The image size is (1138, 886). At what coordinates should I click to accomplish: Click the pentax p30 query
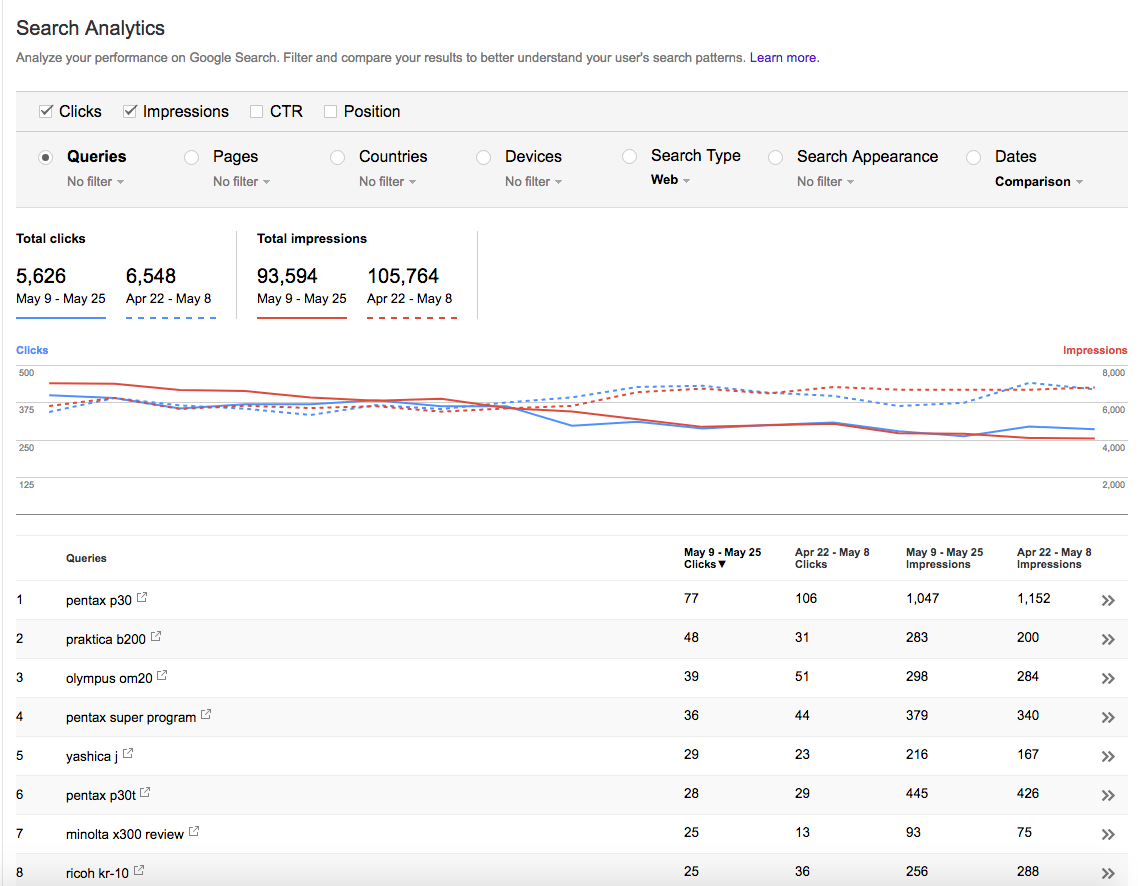[99, 600]
